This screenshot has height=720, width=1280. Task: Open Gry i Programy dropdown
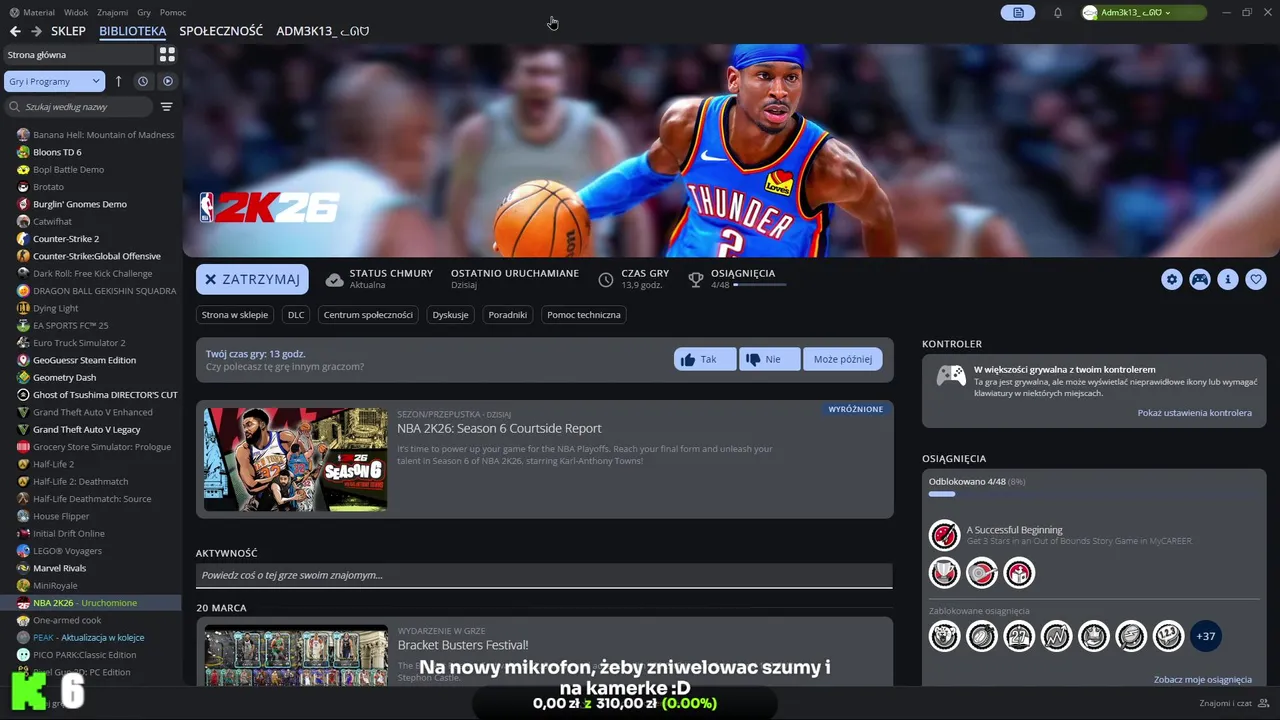tap(54, 81)
